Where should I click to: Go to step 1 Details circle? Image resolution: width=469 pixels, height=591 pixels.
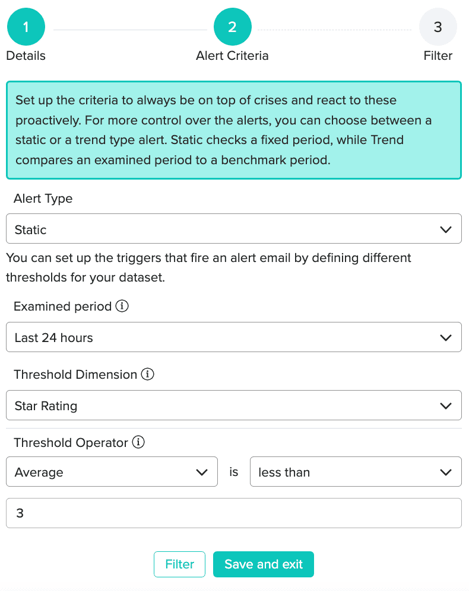[x=26, y=27]
